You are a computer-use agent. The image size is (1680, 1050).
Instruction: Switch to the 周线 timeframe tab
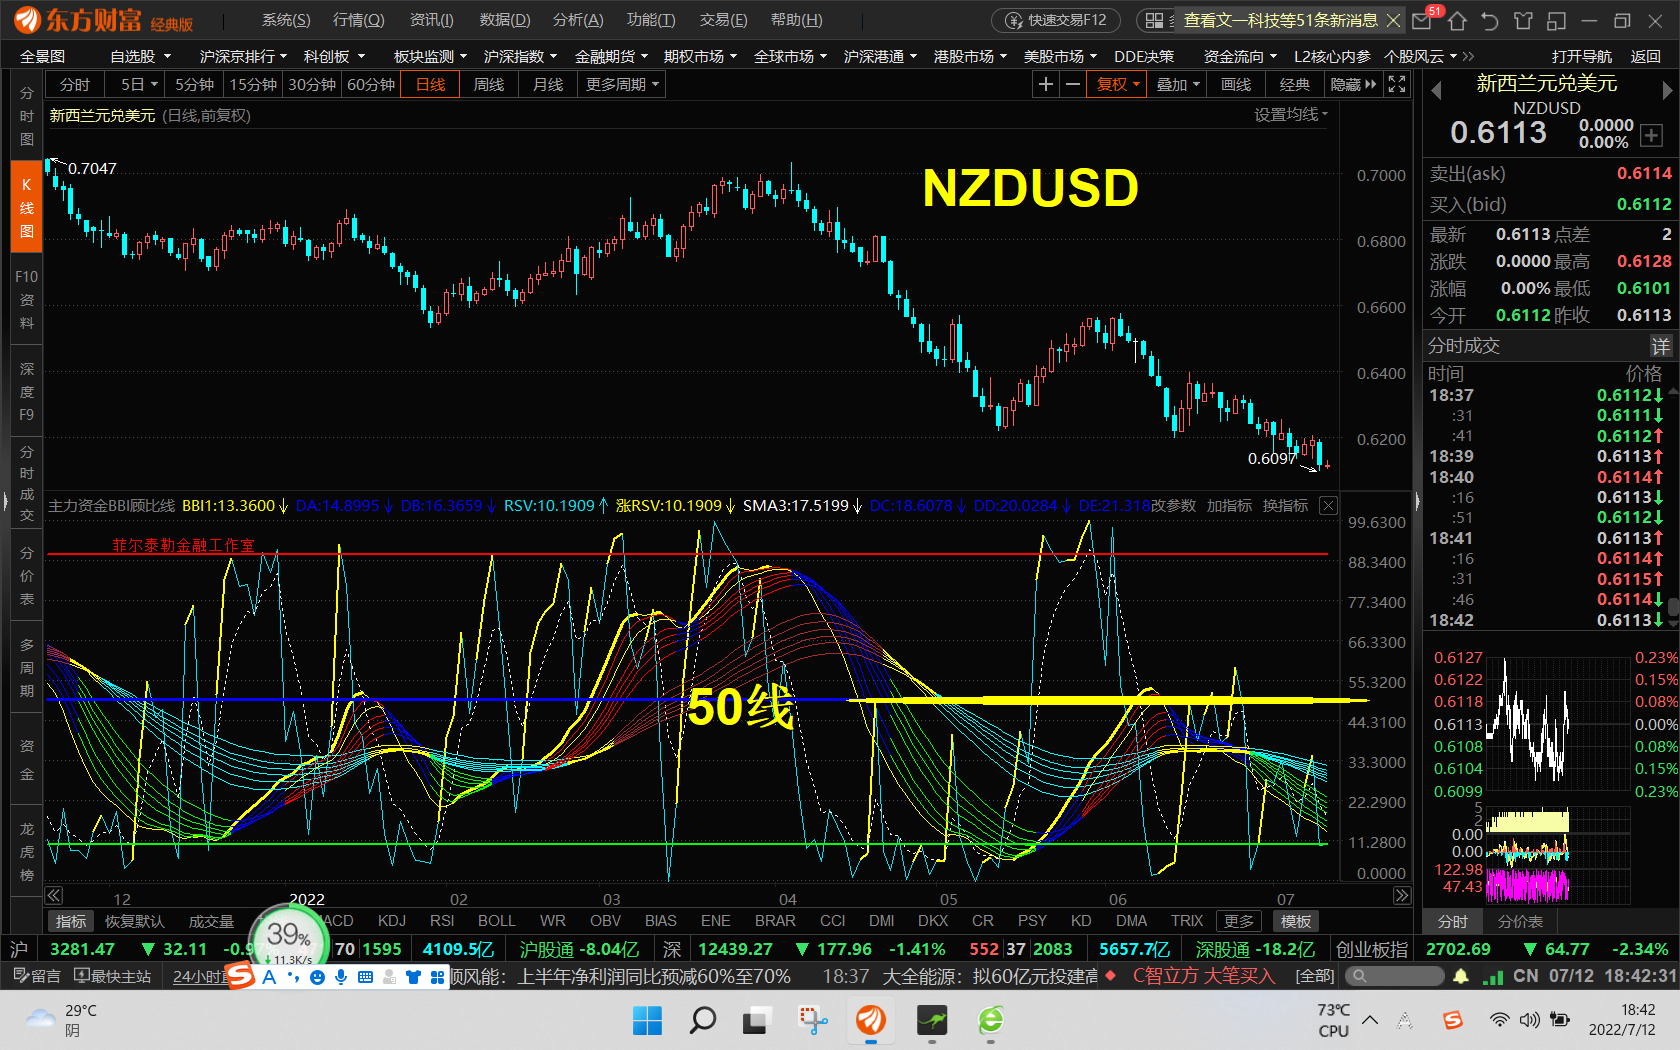(488, 84)
